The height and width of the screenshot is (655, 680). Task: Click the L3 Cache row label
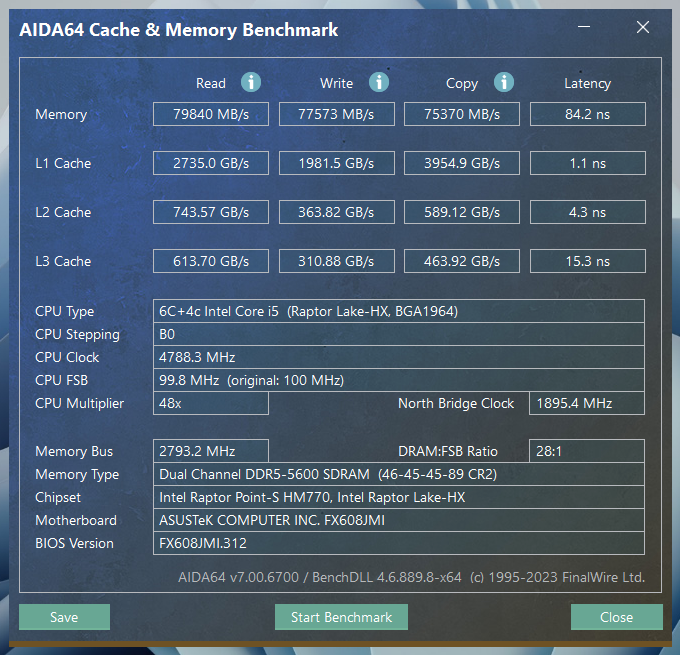coord(63,261)
